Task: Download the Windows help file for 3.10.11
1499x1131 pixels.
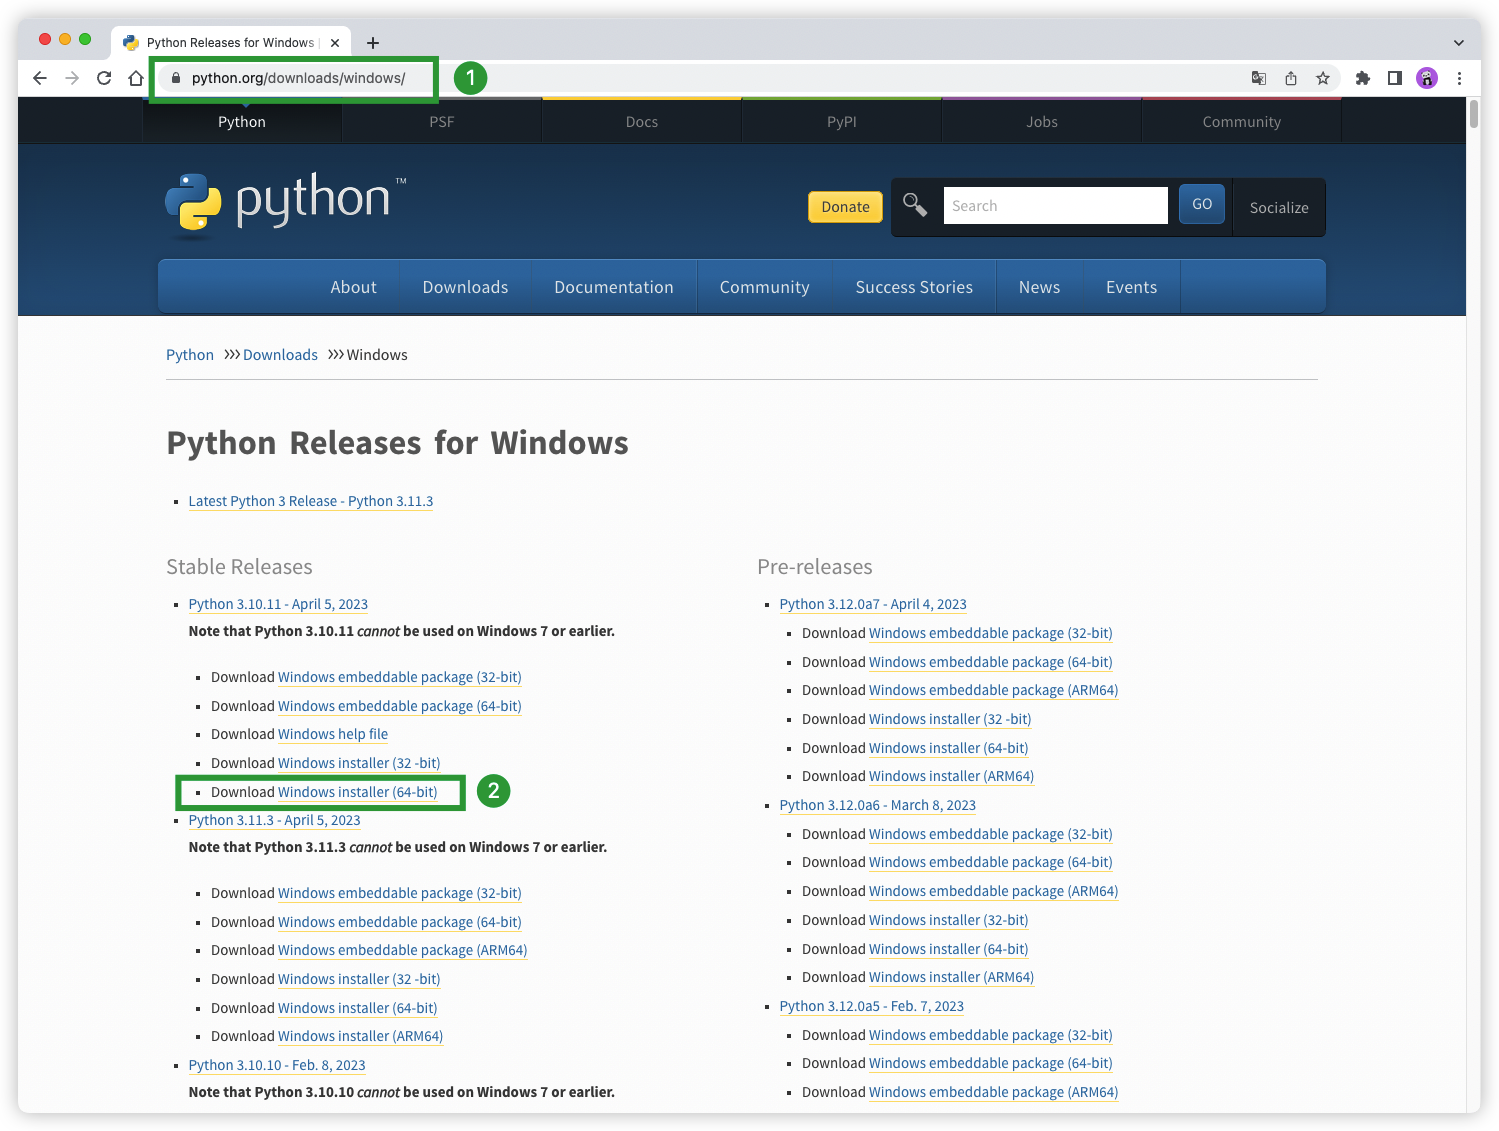Action: 333,734
